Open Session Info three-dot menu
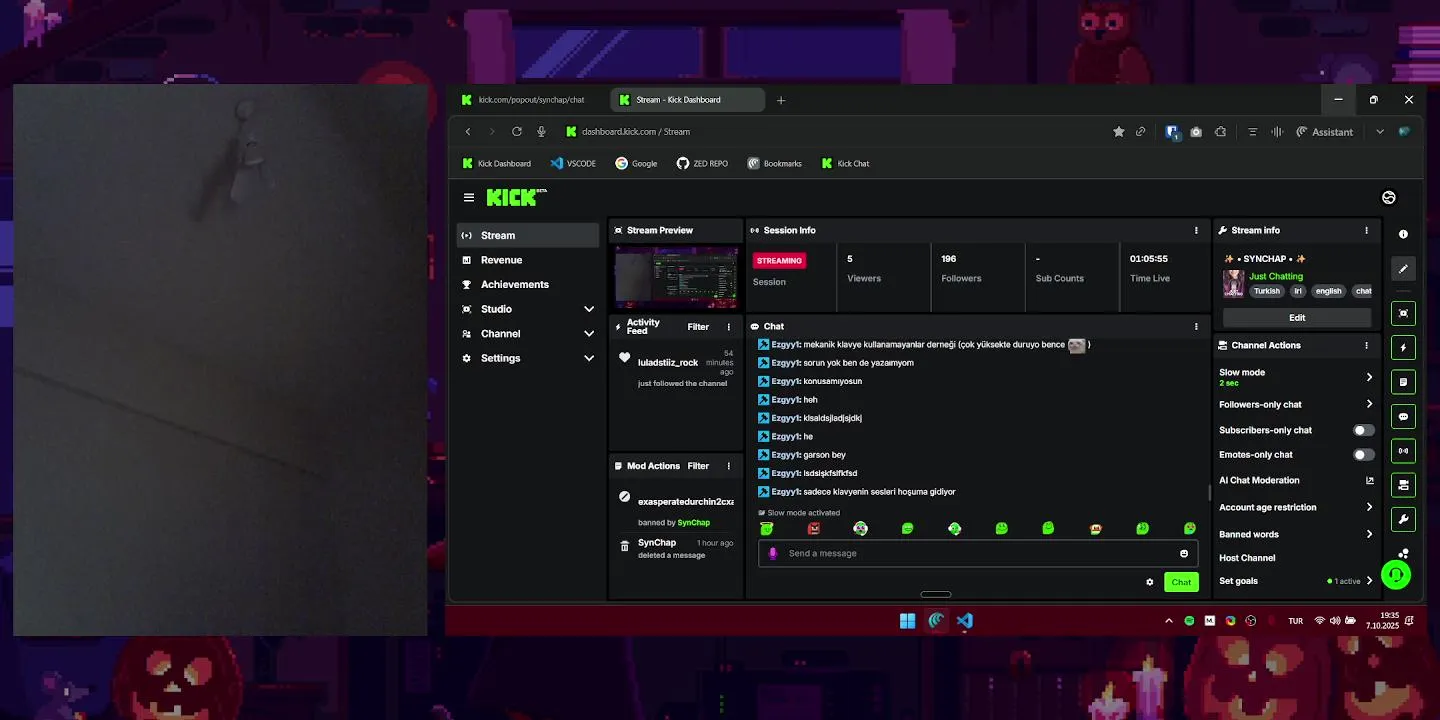The height and width of the screenshot is (720, 1440). tap(1196, 230)
